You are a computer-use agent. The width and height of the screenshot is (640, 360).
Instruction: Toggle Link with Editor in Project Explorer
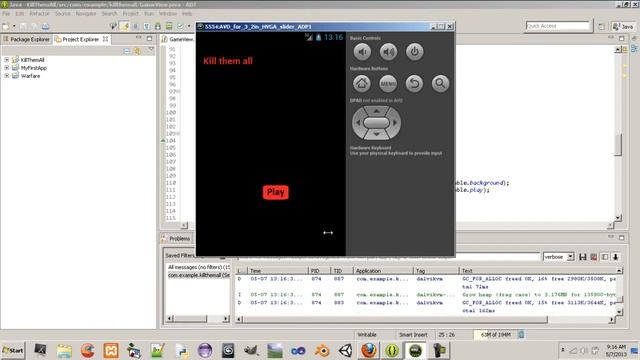pyautogui.click(x=138, y=51)
